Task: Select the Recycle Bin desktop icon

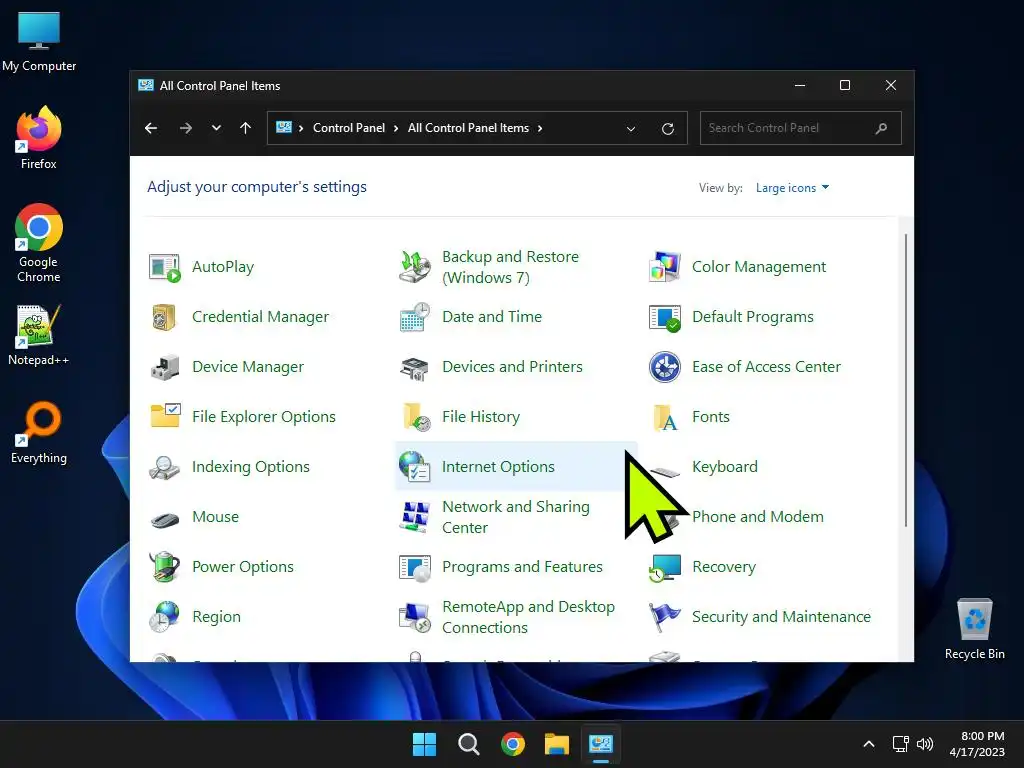Action: click(x=974, y=630)
